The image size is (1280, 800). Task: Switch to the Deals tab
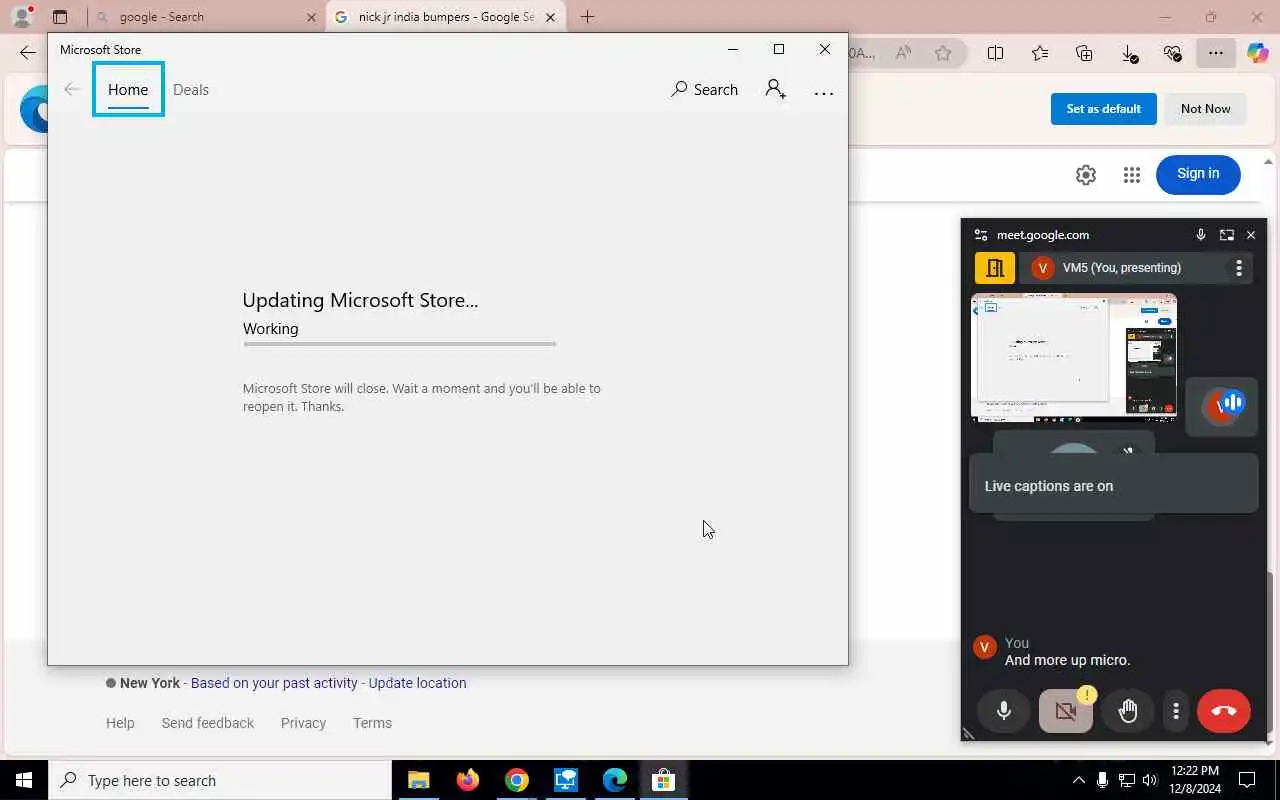pos(191,89)
